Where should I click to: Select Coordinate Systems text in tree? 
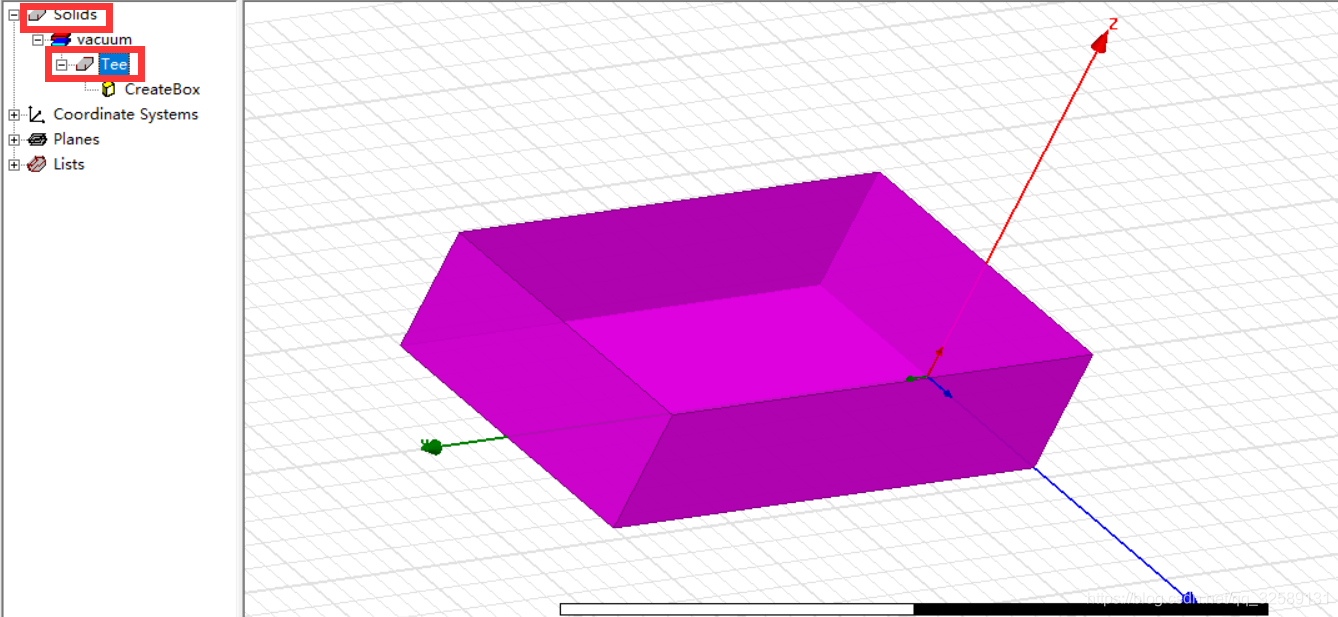[x=126, y=114]
